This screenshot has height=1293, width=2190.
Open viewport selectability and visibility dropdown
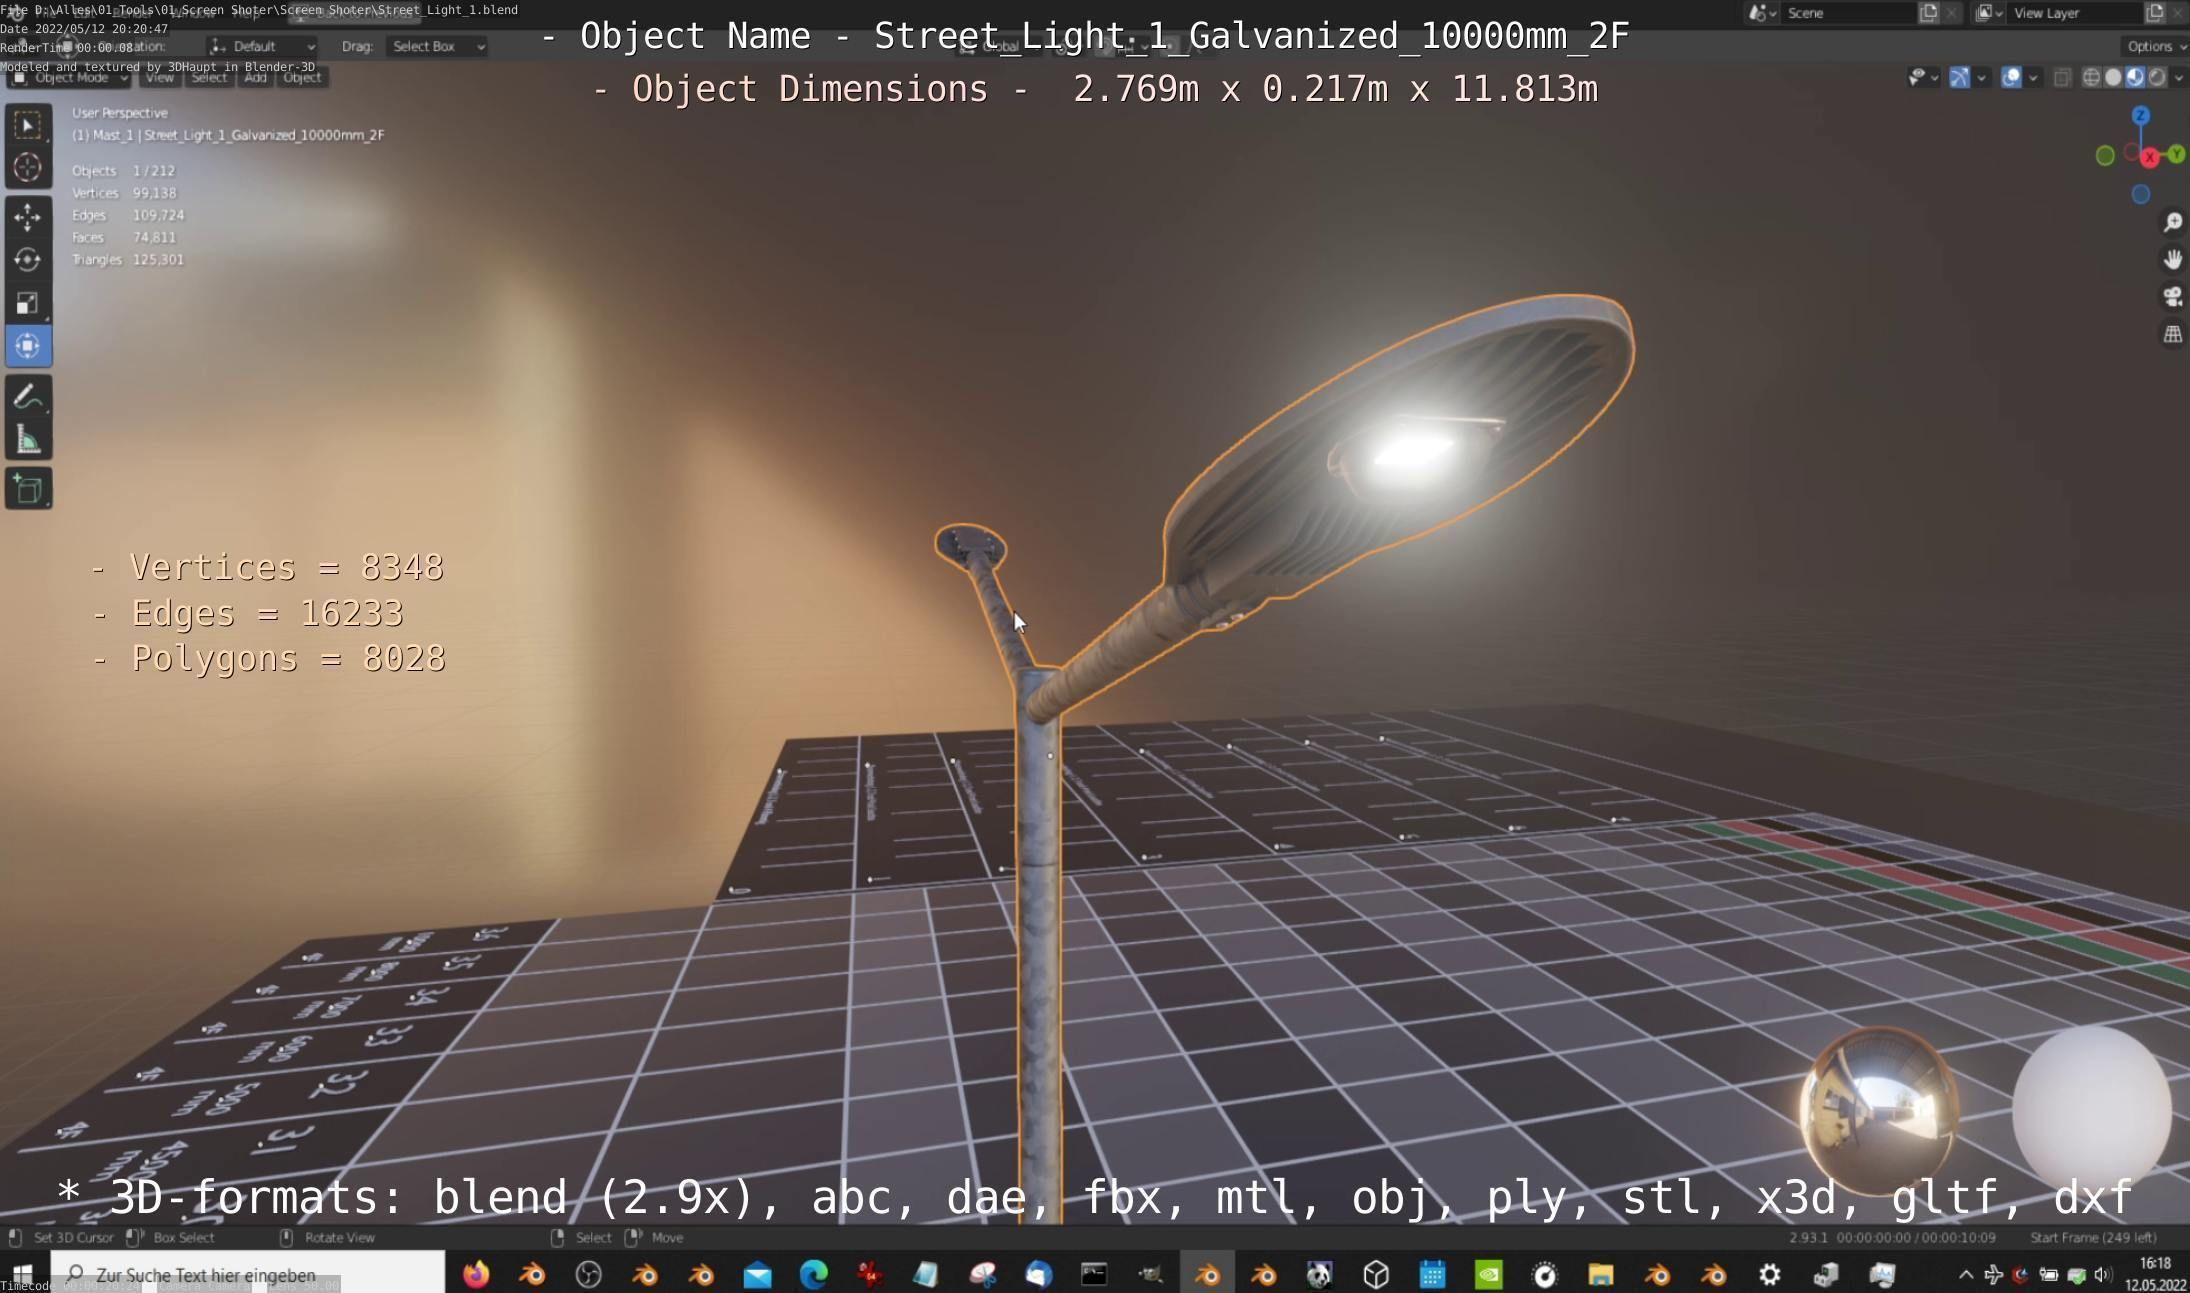click(1924, 77)
